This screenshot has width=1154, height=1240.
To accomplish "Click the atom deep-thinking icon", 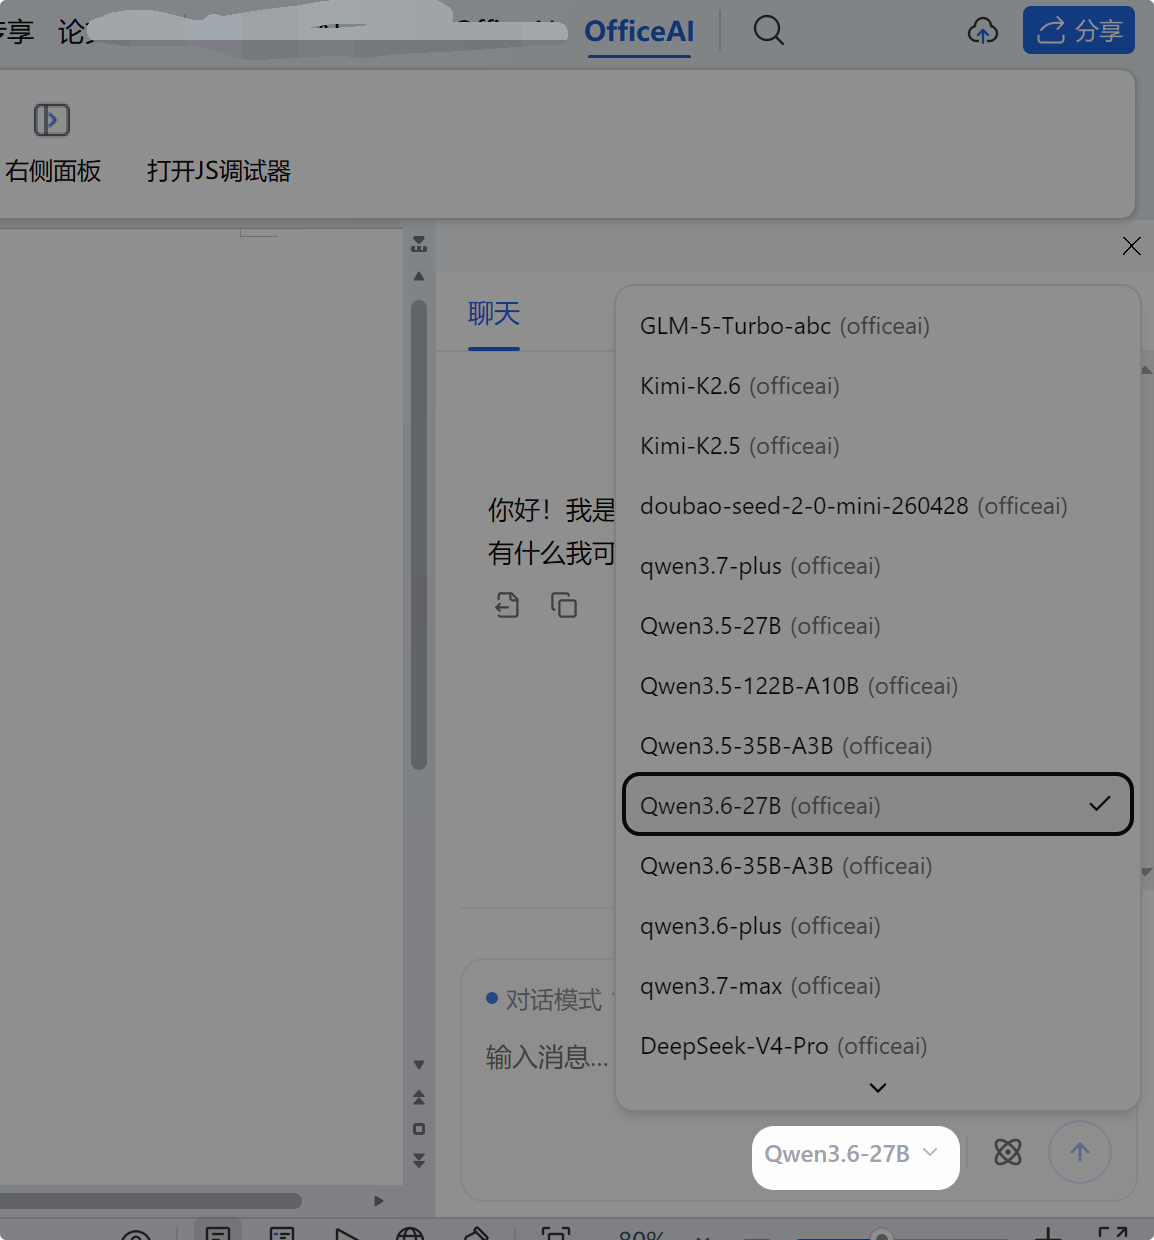I will tap(1008, 1152).
